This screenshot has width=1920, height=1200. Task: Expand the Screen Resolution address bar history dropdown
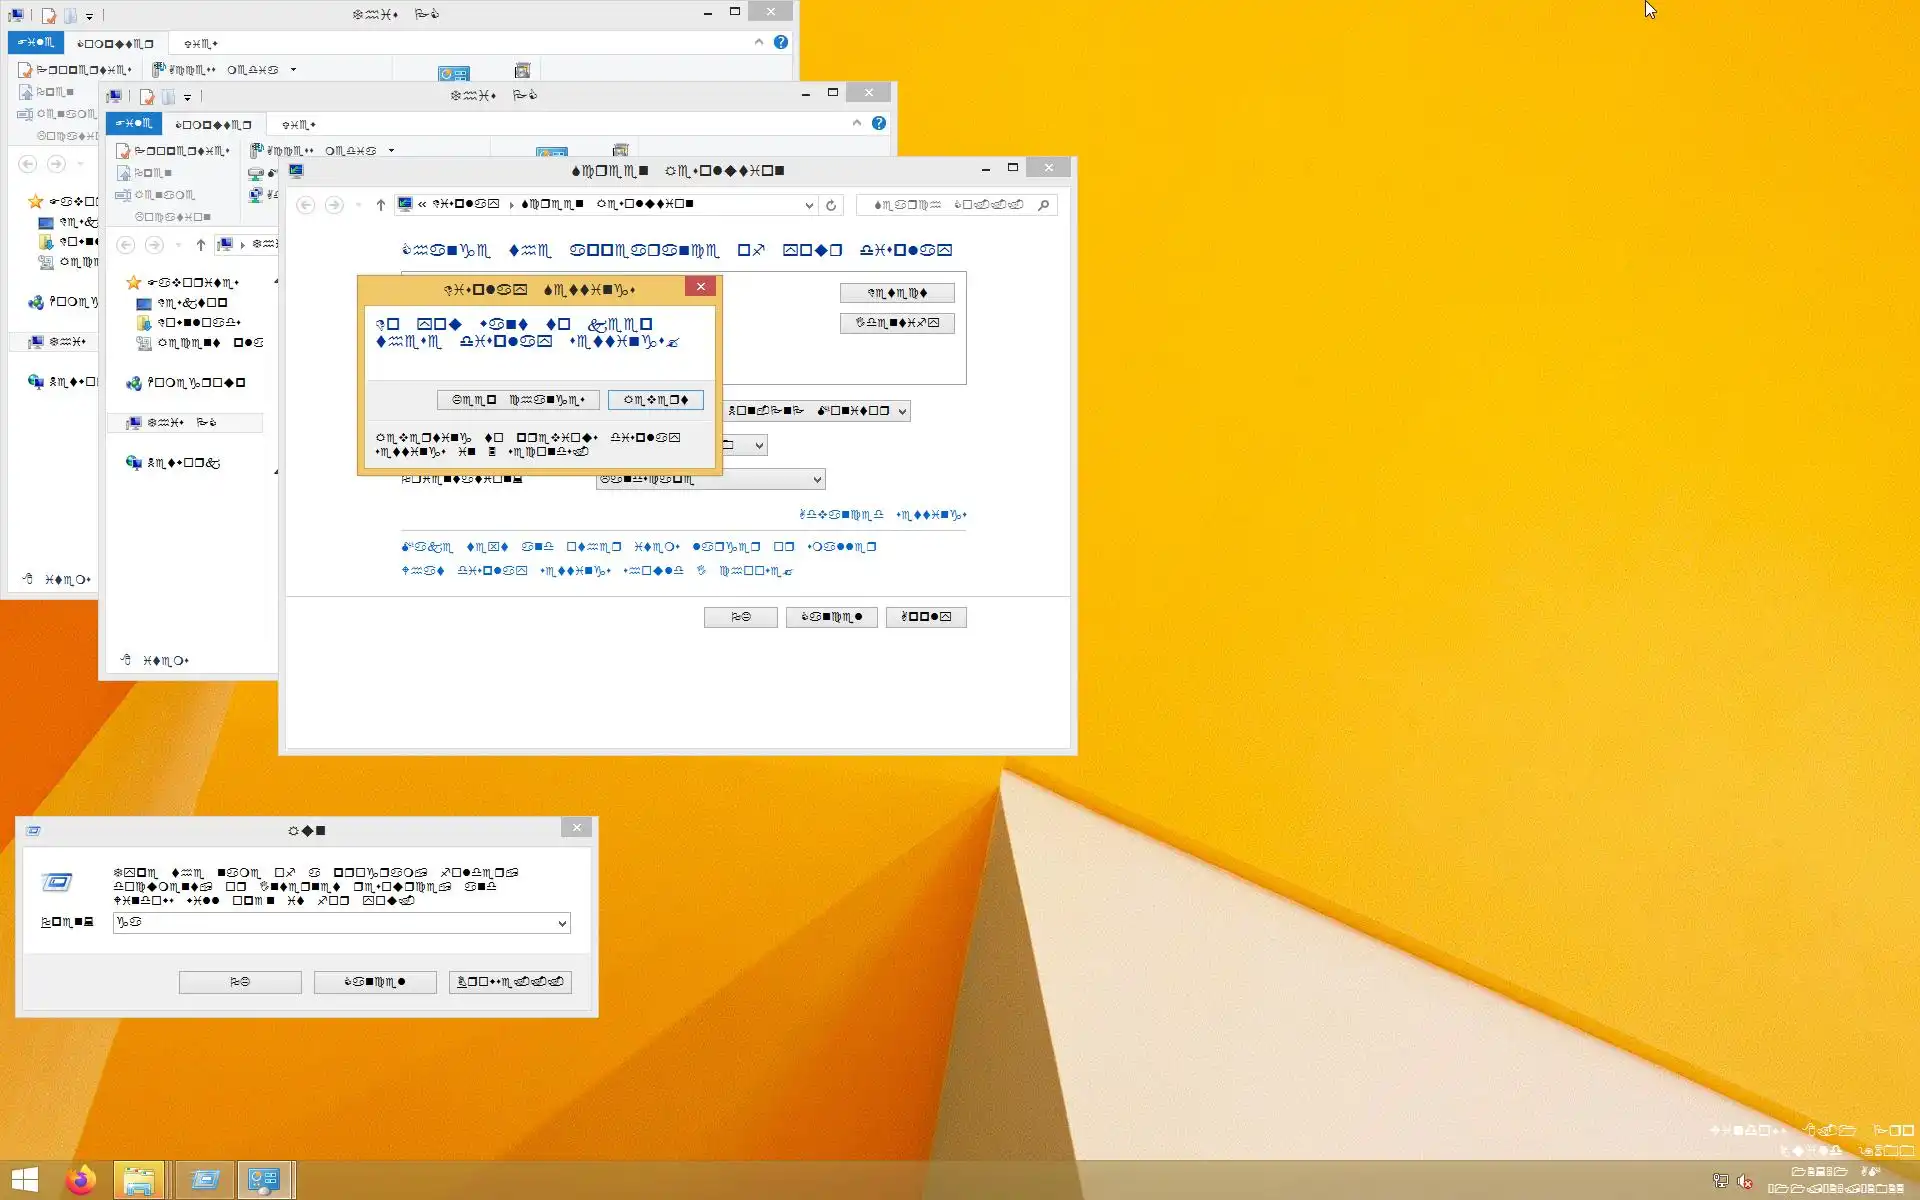pyautogui.click(x=809, y=205)
